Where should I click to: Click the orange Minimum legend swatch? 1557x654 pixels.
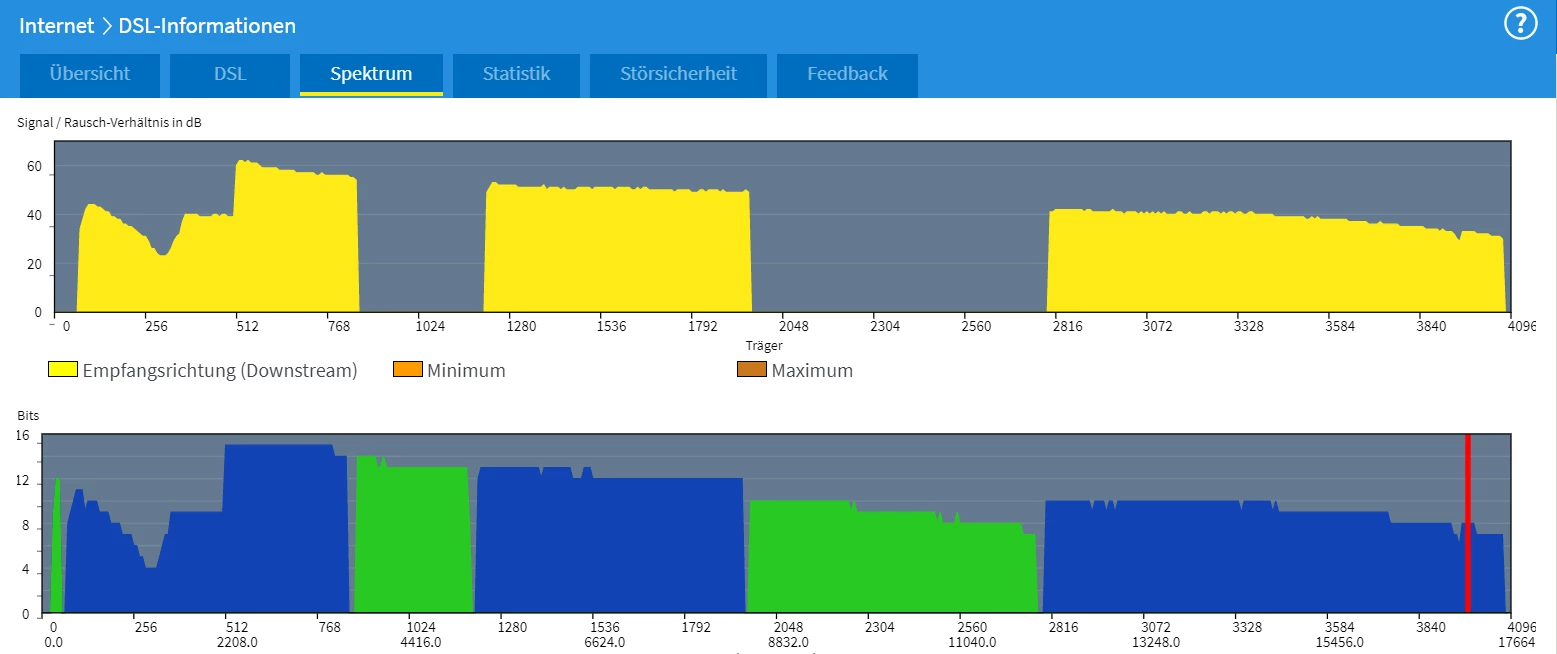tap(408, 370)
